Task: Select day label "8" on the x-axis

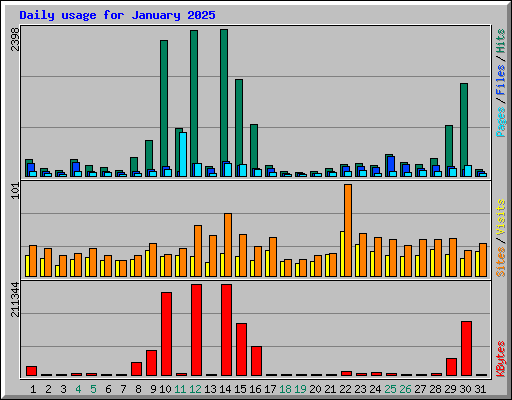Action: pos(138,389)
